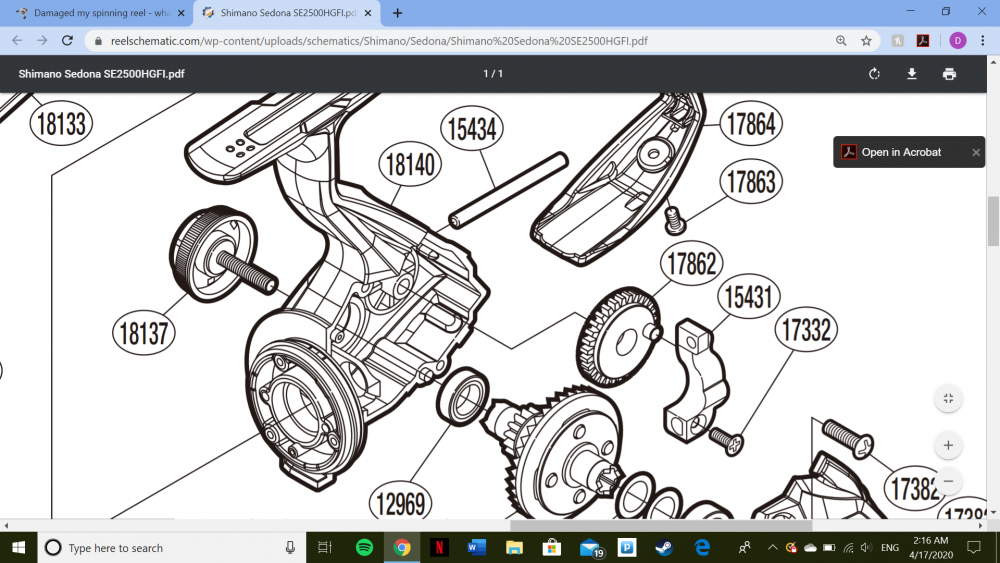Download the PDF file
The image size is (1000, 563).
(912, 74)
